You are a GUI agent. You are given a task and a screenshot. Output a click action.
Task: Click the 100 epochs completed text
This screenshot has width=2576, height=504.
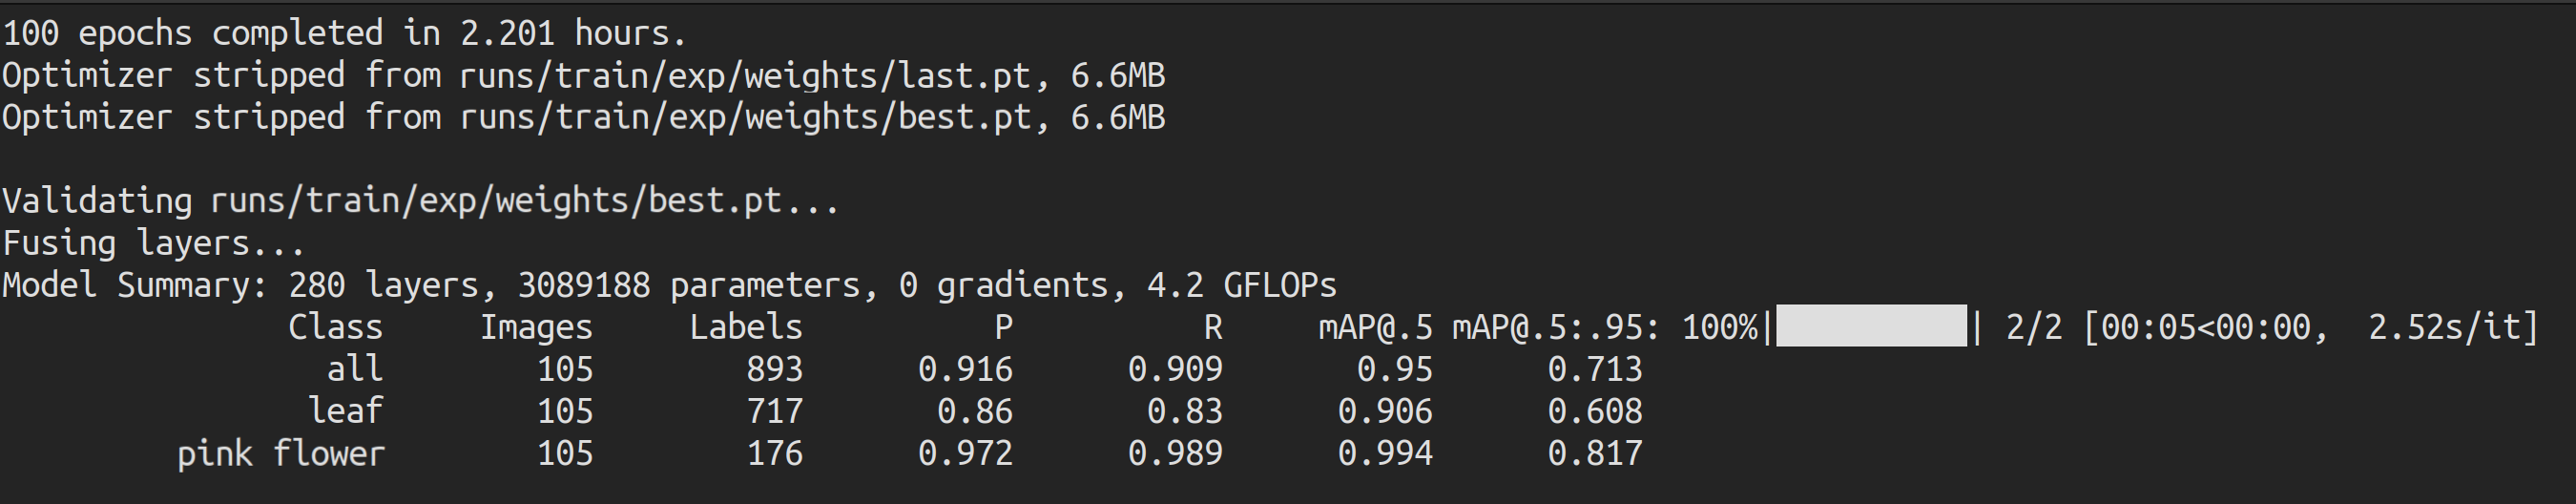point(345,33)
